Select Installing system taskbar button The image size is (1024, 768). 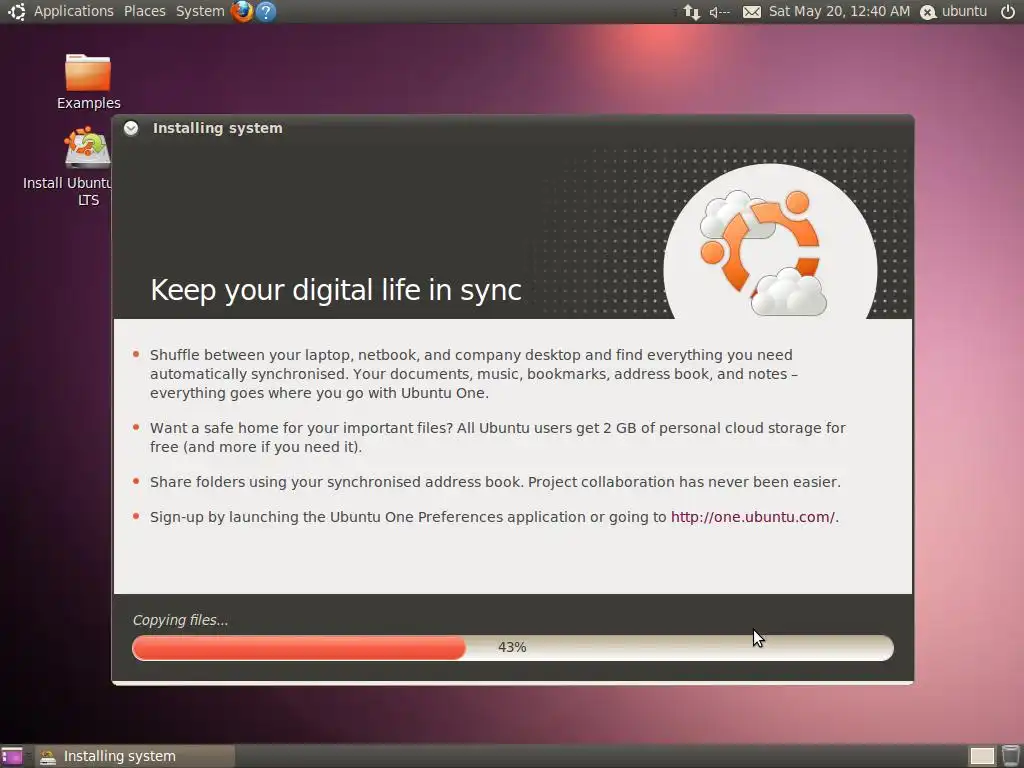[135, 756]
